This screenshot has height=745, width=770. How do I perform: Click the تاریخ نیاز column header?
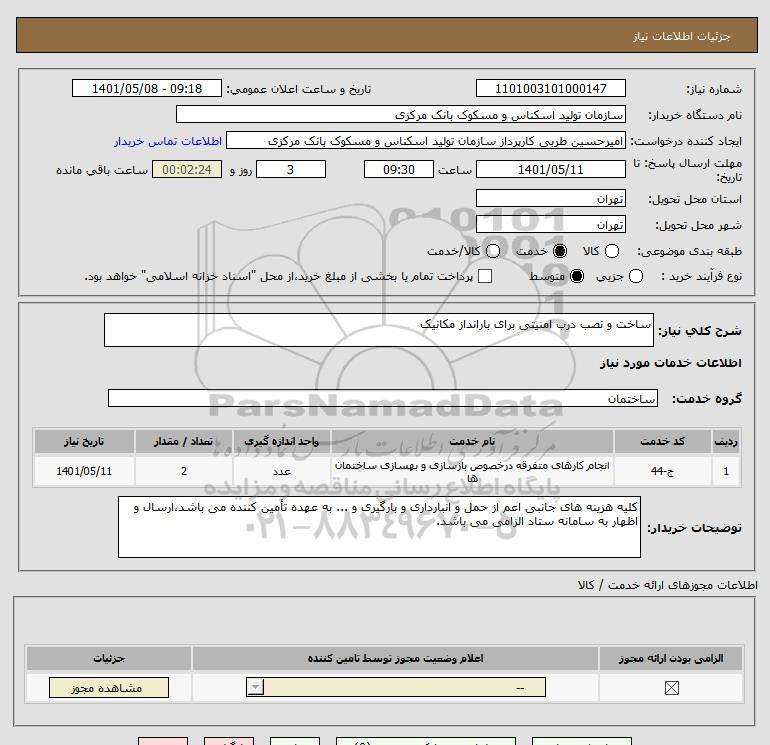(84, 441)
